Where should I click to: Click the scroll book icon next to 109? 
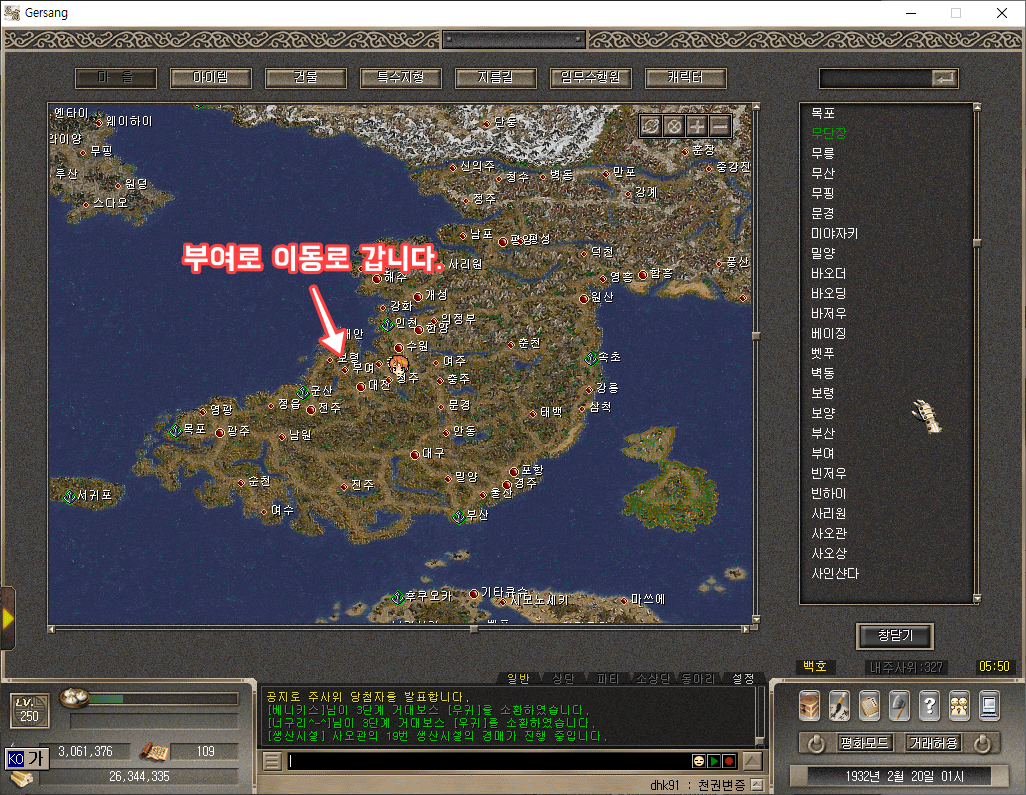click(x=155, y=752)
